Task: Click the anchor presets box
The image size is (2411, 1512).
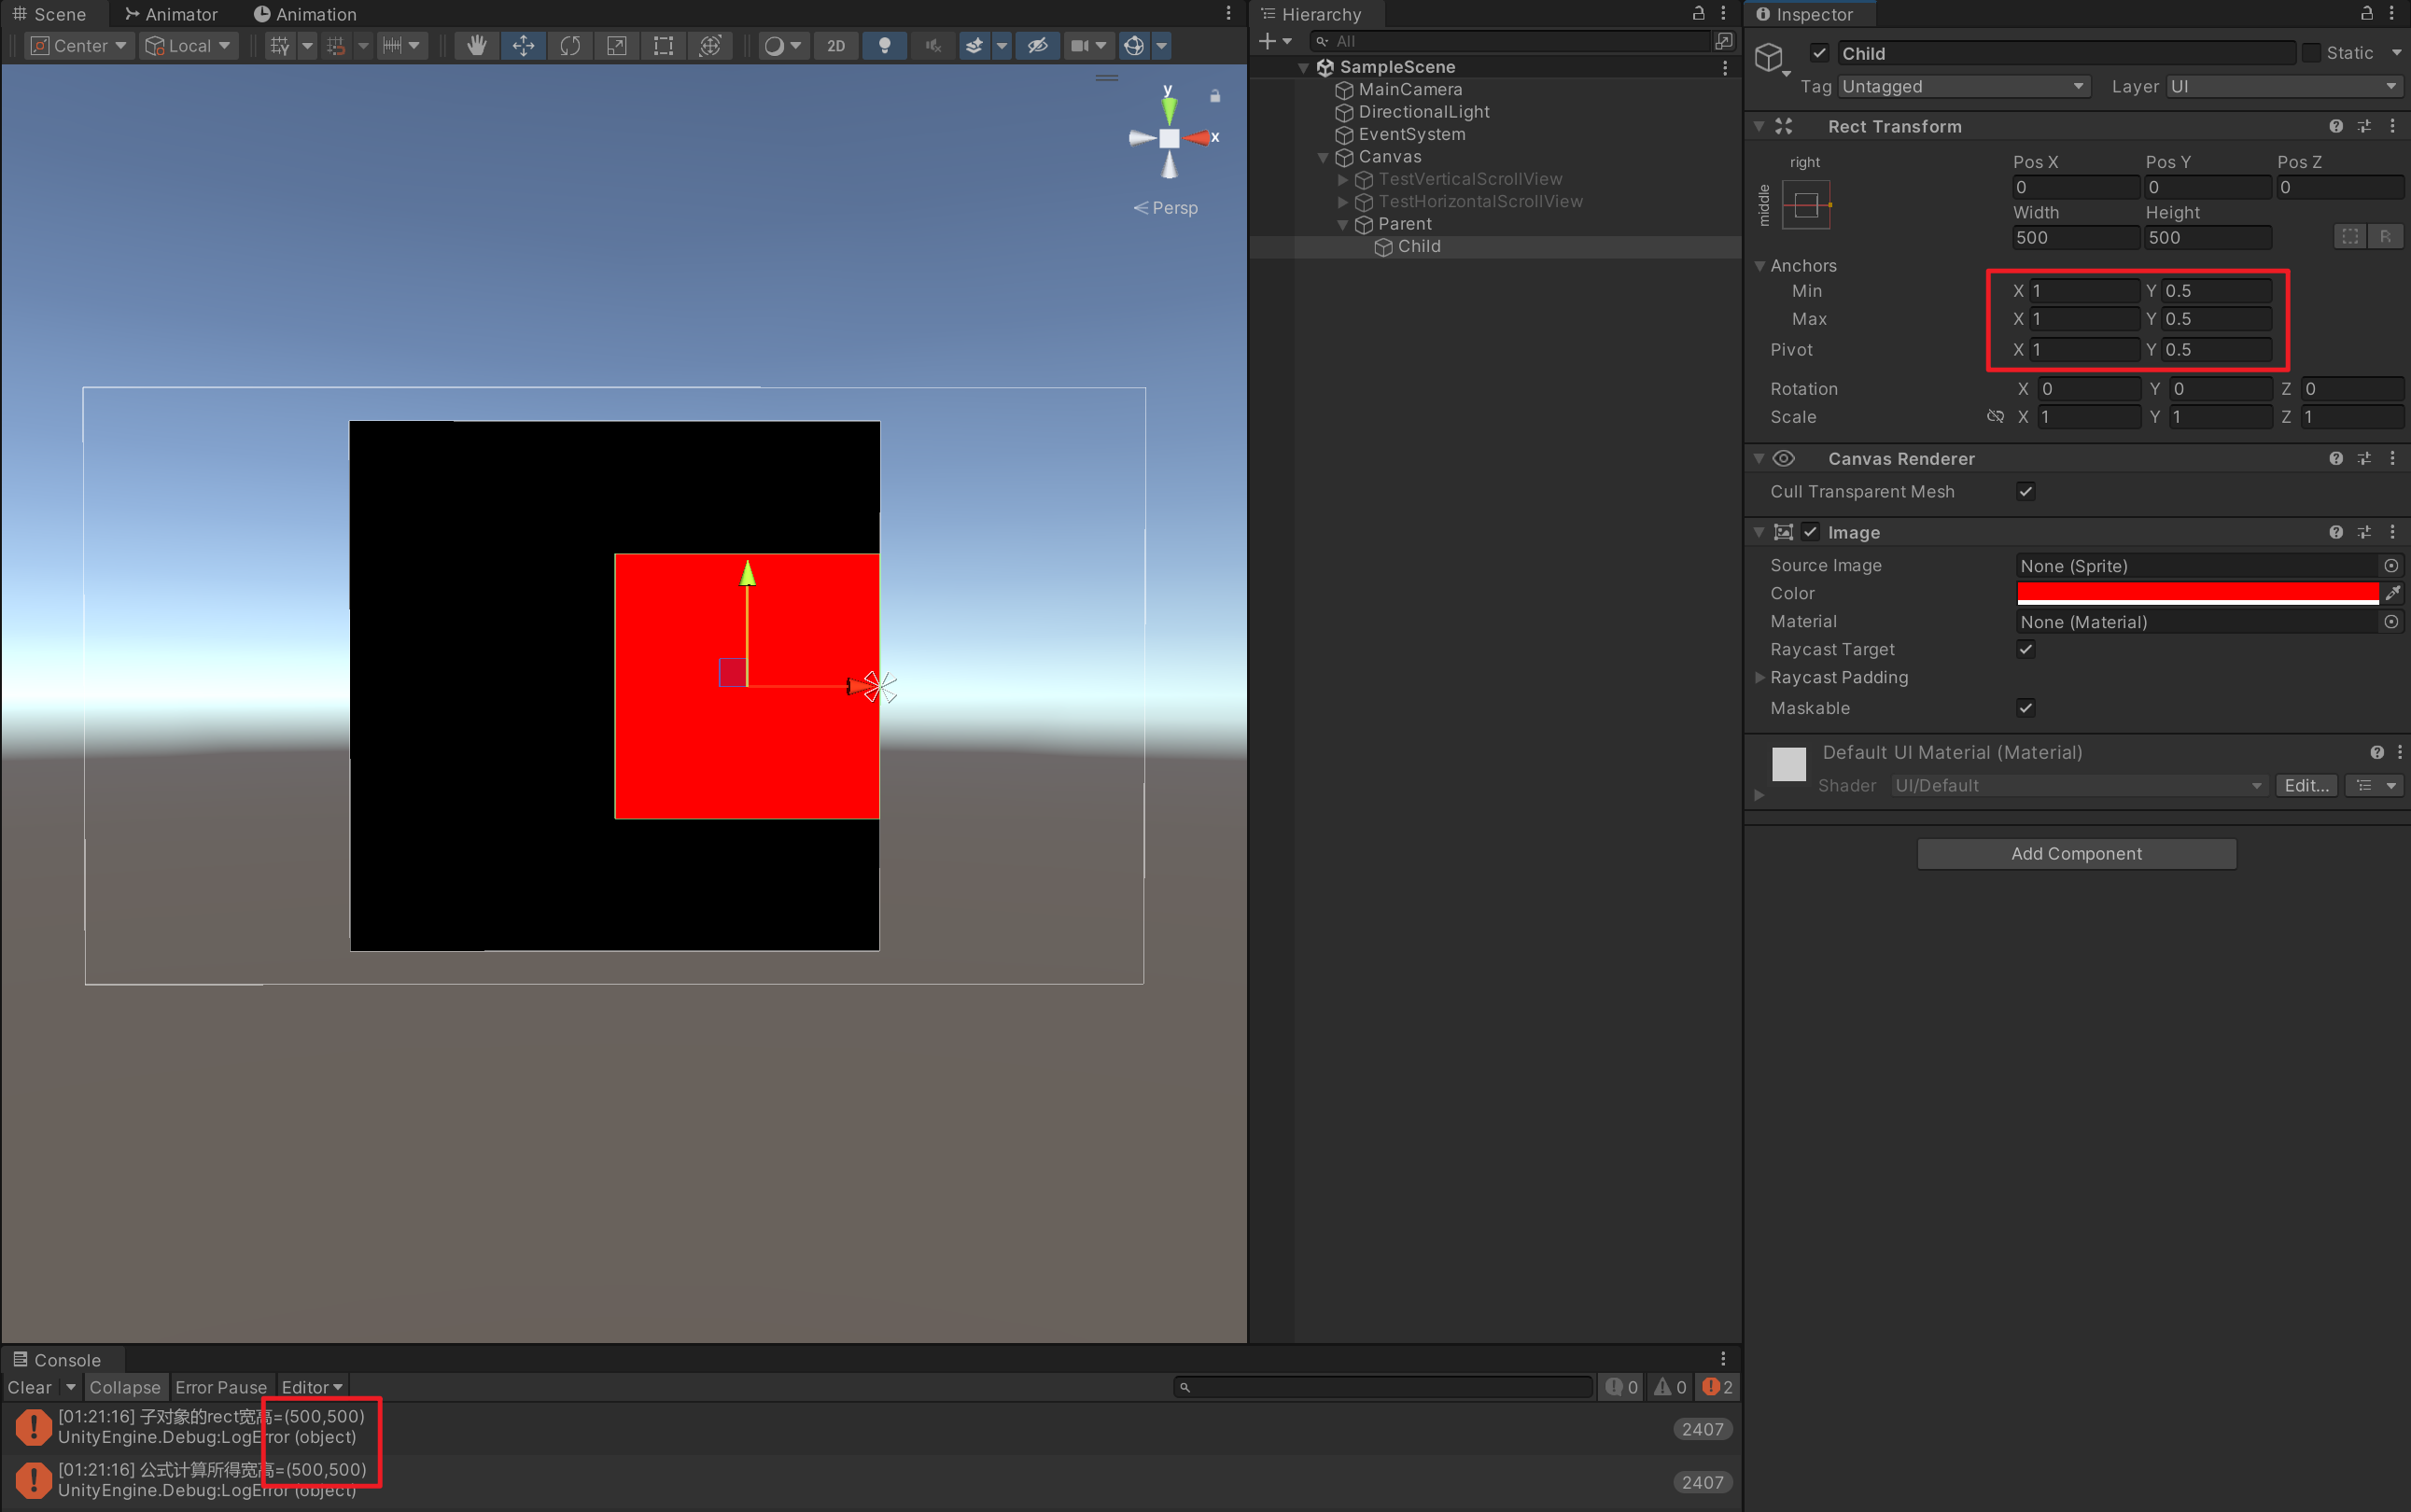Action: pyautogui.click(x=1806, y=205)
